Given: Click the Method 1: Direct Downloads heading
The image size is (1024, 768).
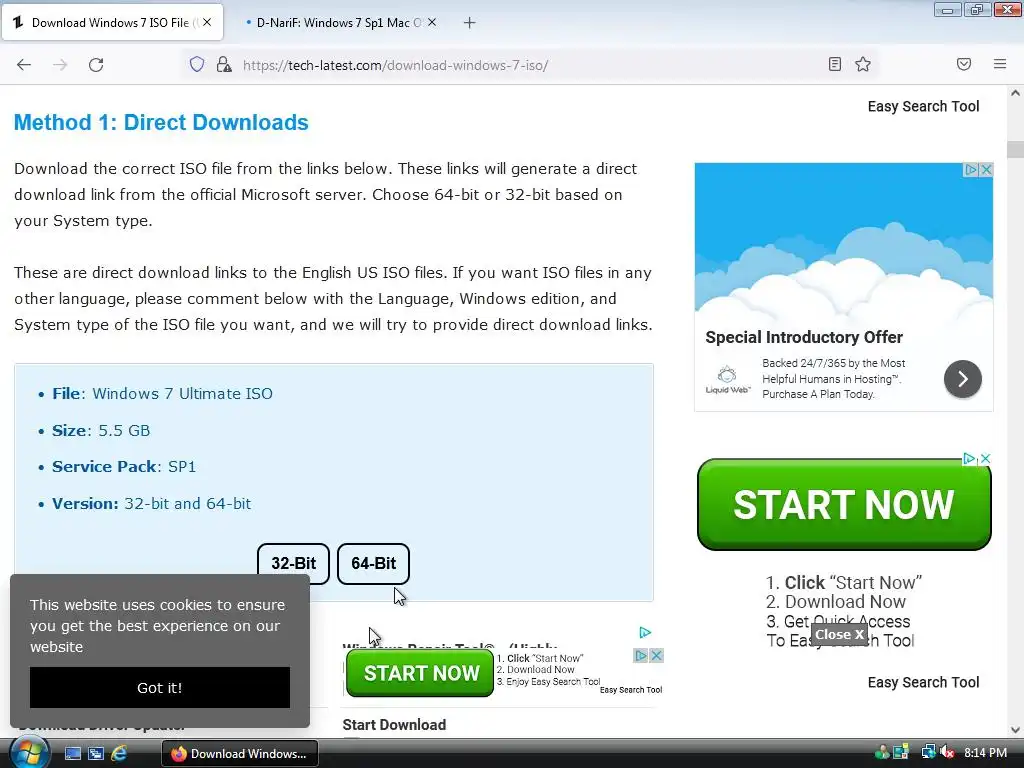Looking at the screenshot, I should click(x=161, y=122).
